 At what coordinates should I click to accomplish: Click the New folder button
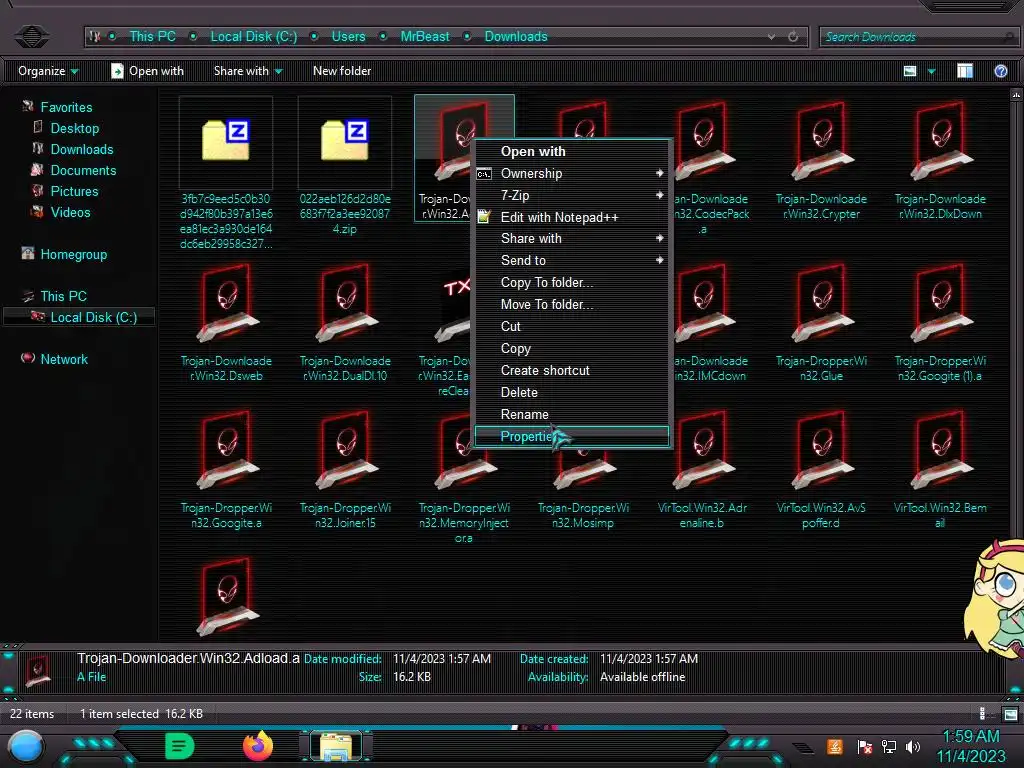click(342, 71)
